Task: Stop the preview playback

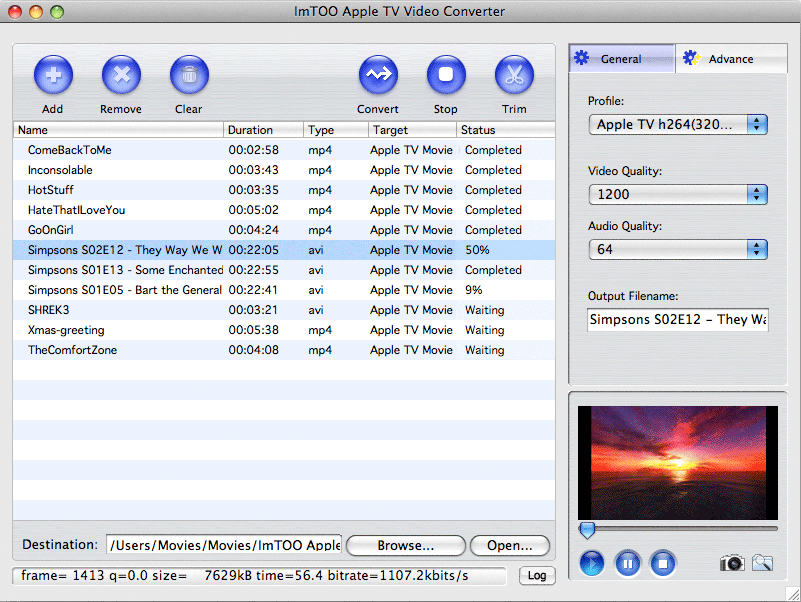Action: [x=663, y=564]
